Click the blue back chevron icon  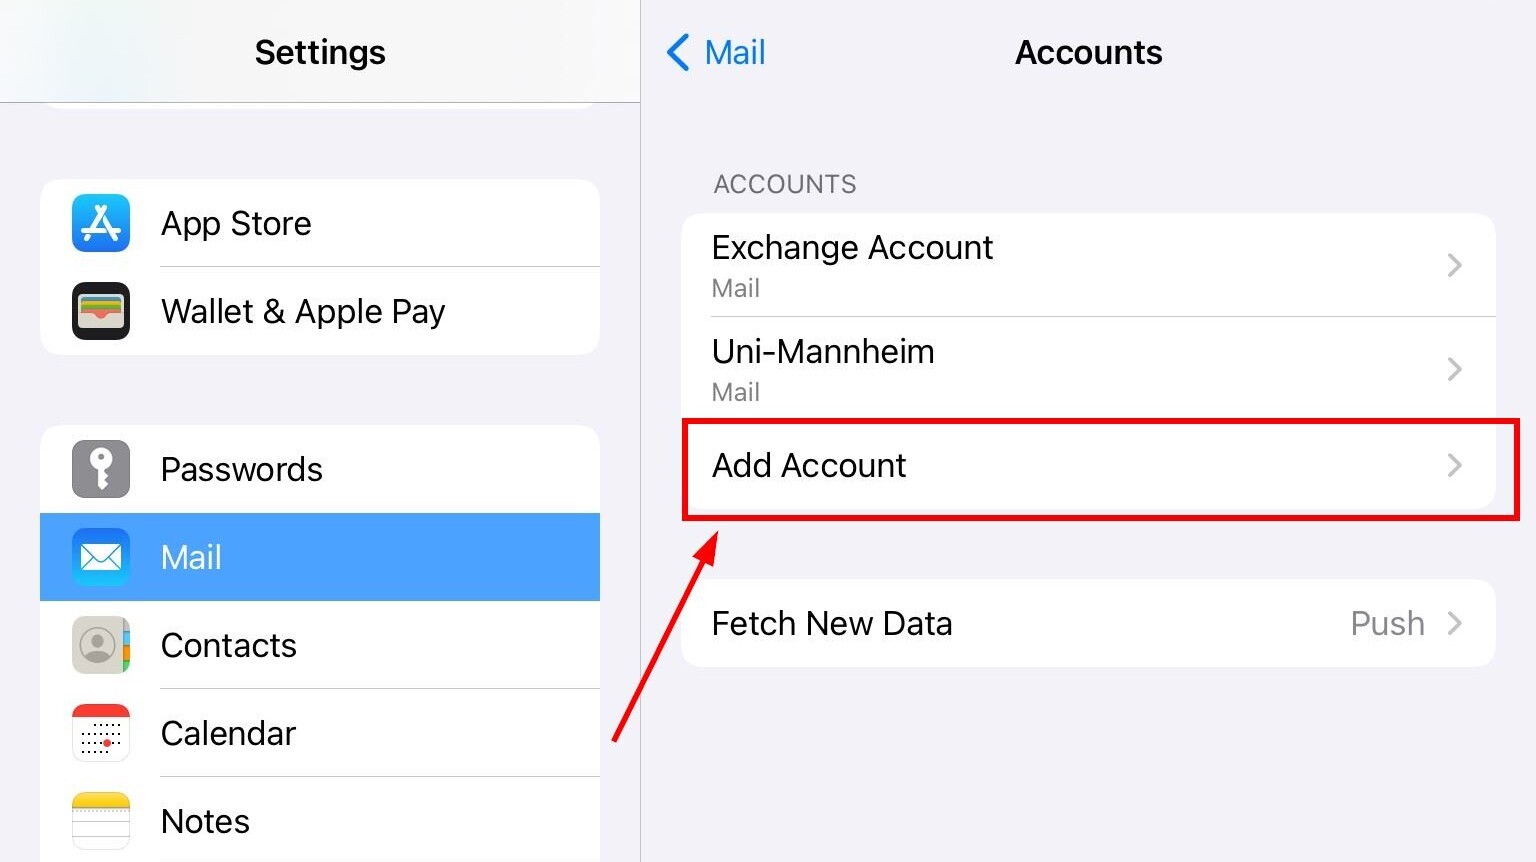click(x=678, y=52)
